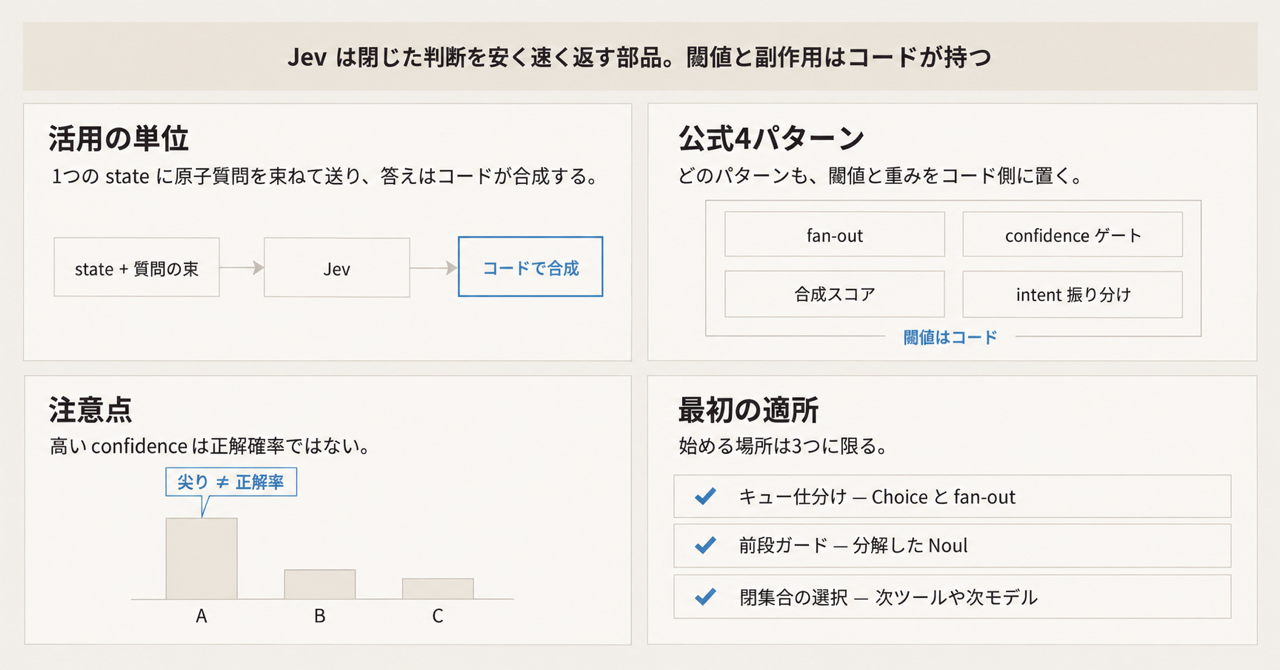Click the 'state + 質問の束' box
Viewport: 1280px width, 670px height.
click(x=136, y=268)
